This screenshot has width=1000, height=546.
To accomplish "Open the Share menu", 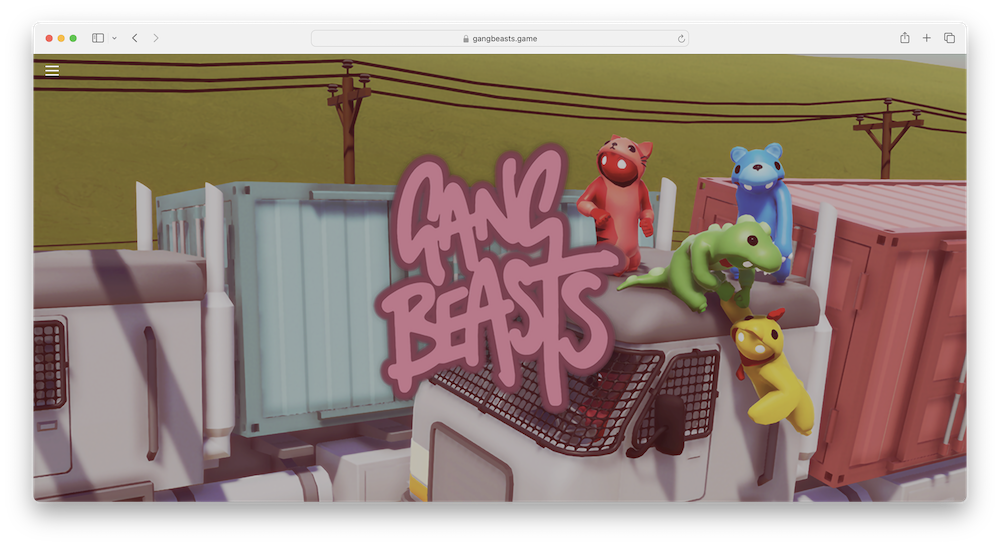I will pos(904,38).
